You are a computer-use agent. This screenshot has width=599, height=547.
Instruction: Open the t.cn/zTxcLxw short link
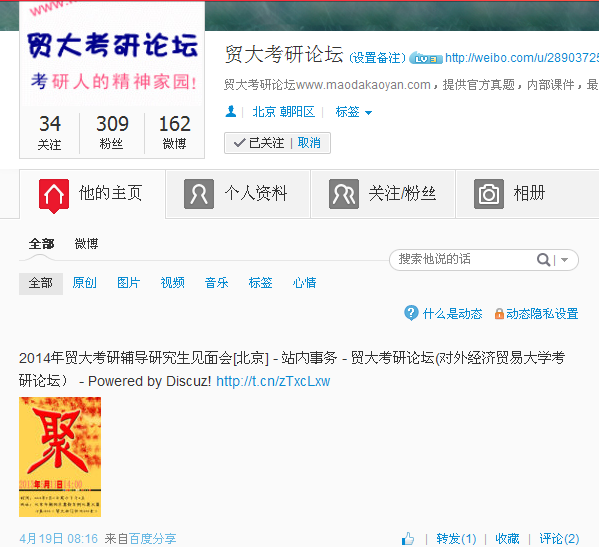[x=273, y=381]
